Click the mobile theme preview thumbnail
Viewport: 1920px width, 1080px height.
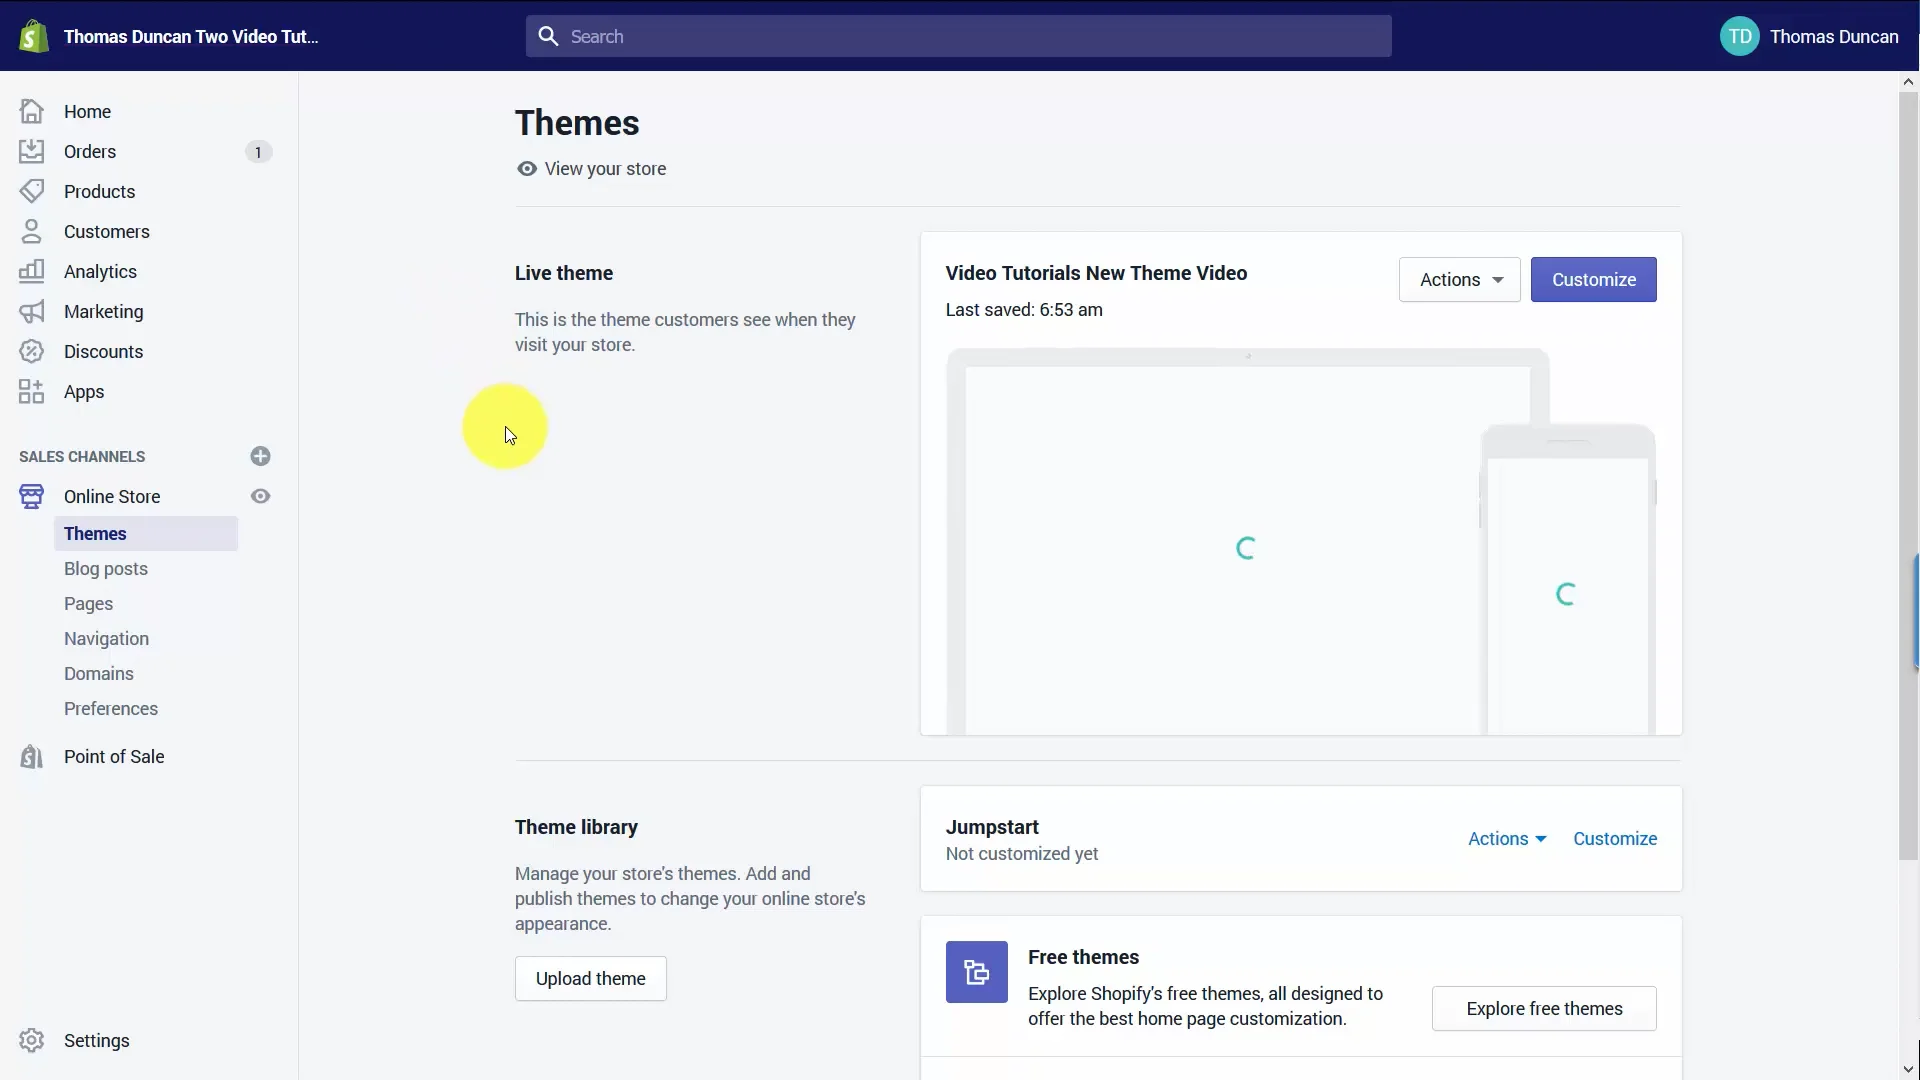coord(1567,579)
